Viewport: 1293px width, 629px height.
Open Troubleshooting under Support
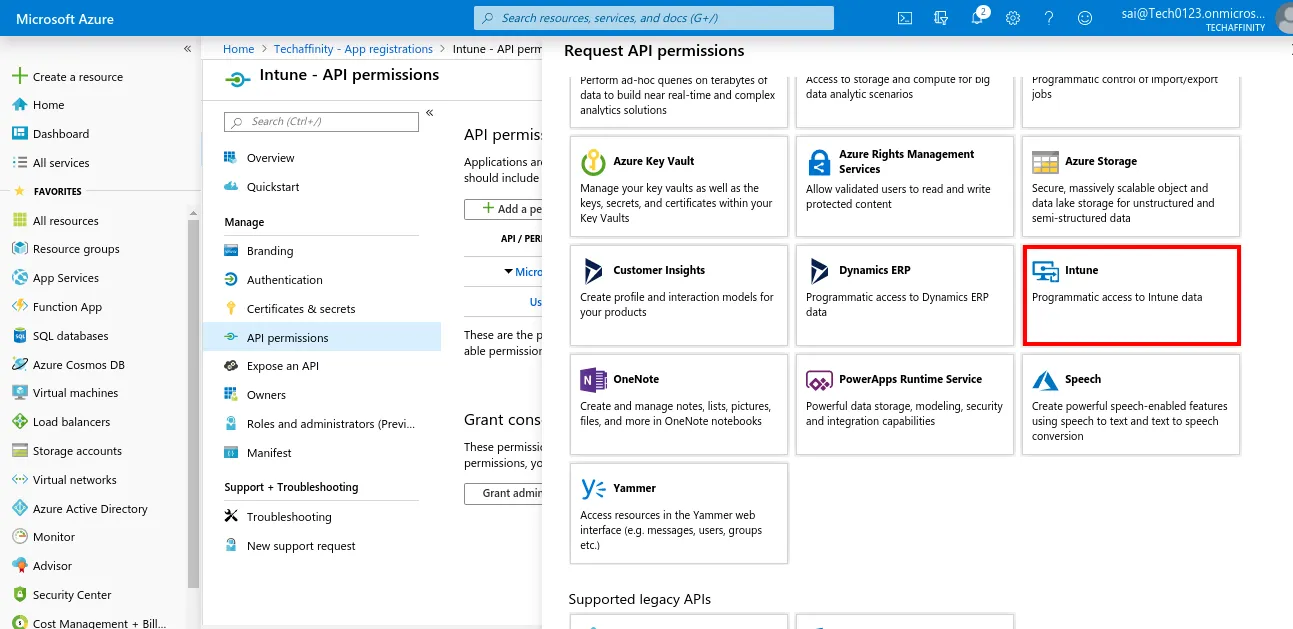tap(278, 517)
